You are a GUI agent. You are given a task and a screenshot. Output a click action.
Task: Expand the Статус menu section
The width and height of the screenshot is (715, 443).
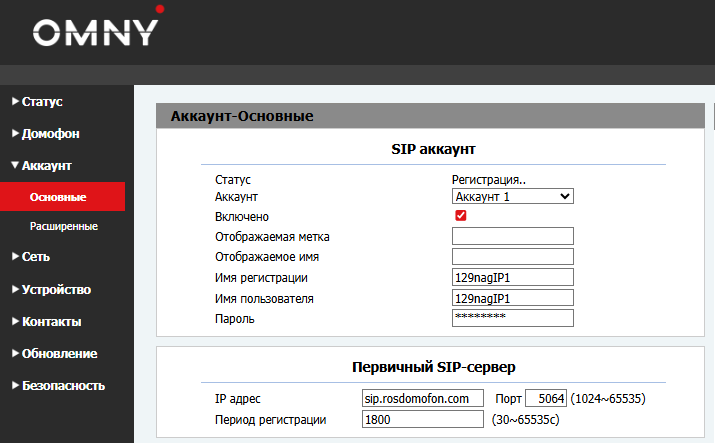[42, 102]
